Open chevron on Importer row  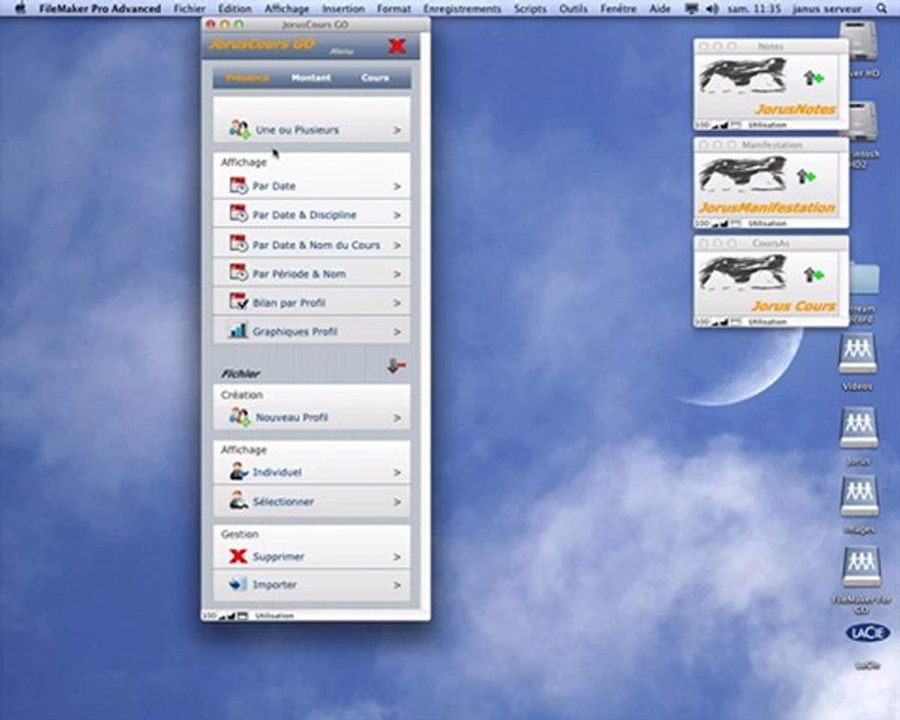tap(397, 585)
